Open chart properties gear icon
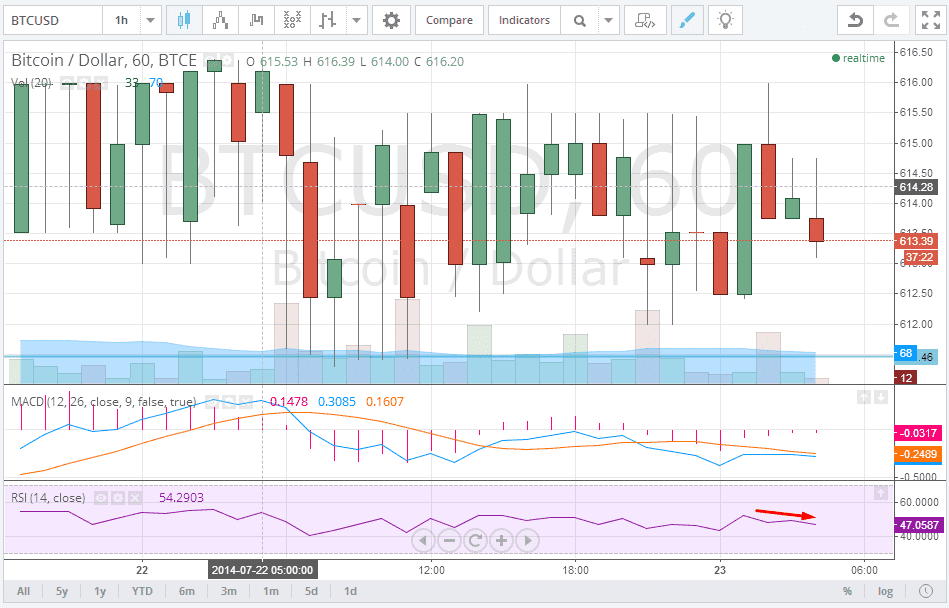Image resolution: width=949 pixels, height=608 pixels. (x=391, y=20)
